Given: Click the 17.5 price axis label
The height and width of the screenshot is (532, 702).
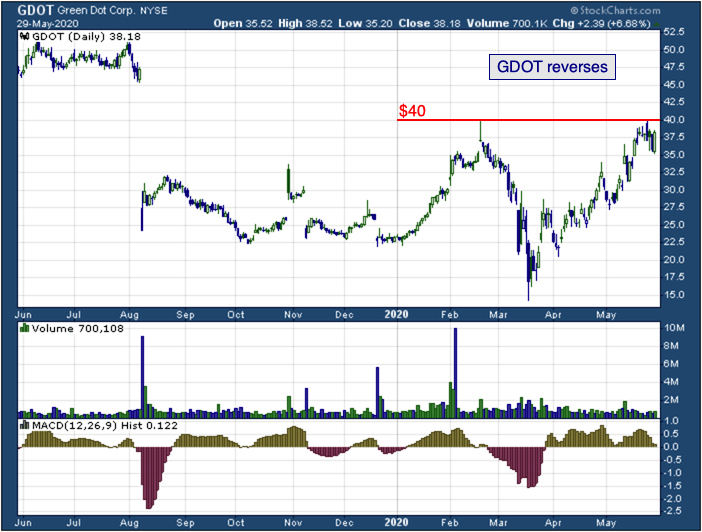Looking at the screenshot, I should click(674, 277).
